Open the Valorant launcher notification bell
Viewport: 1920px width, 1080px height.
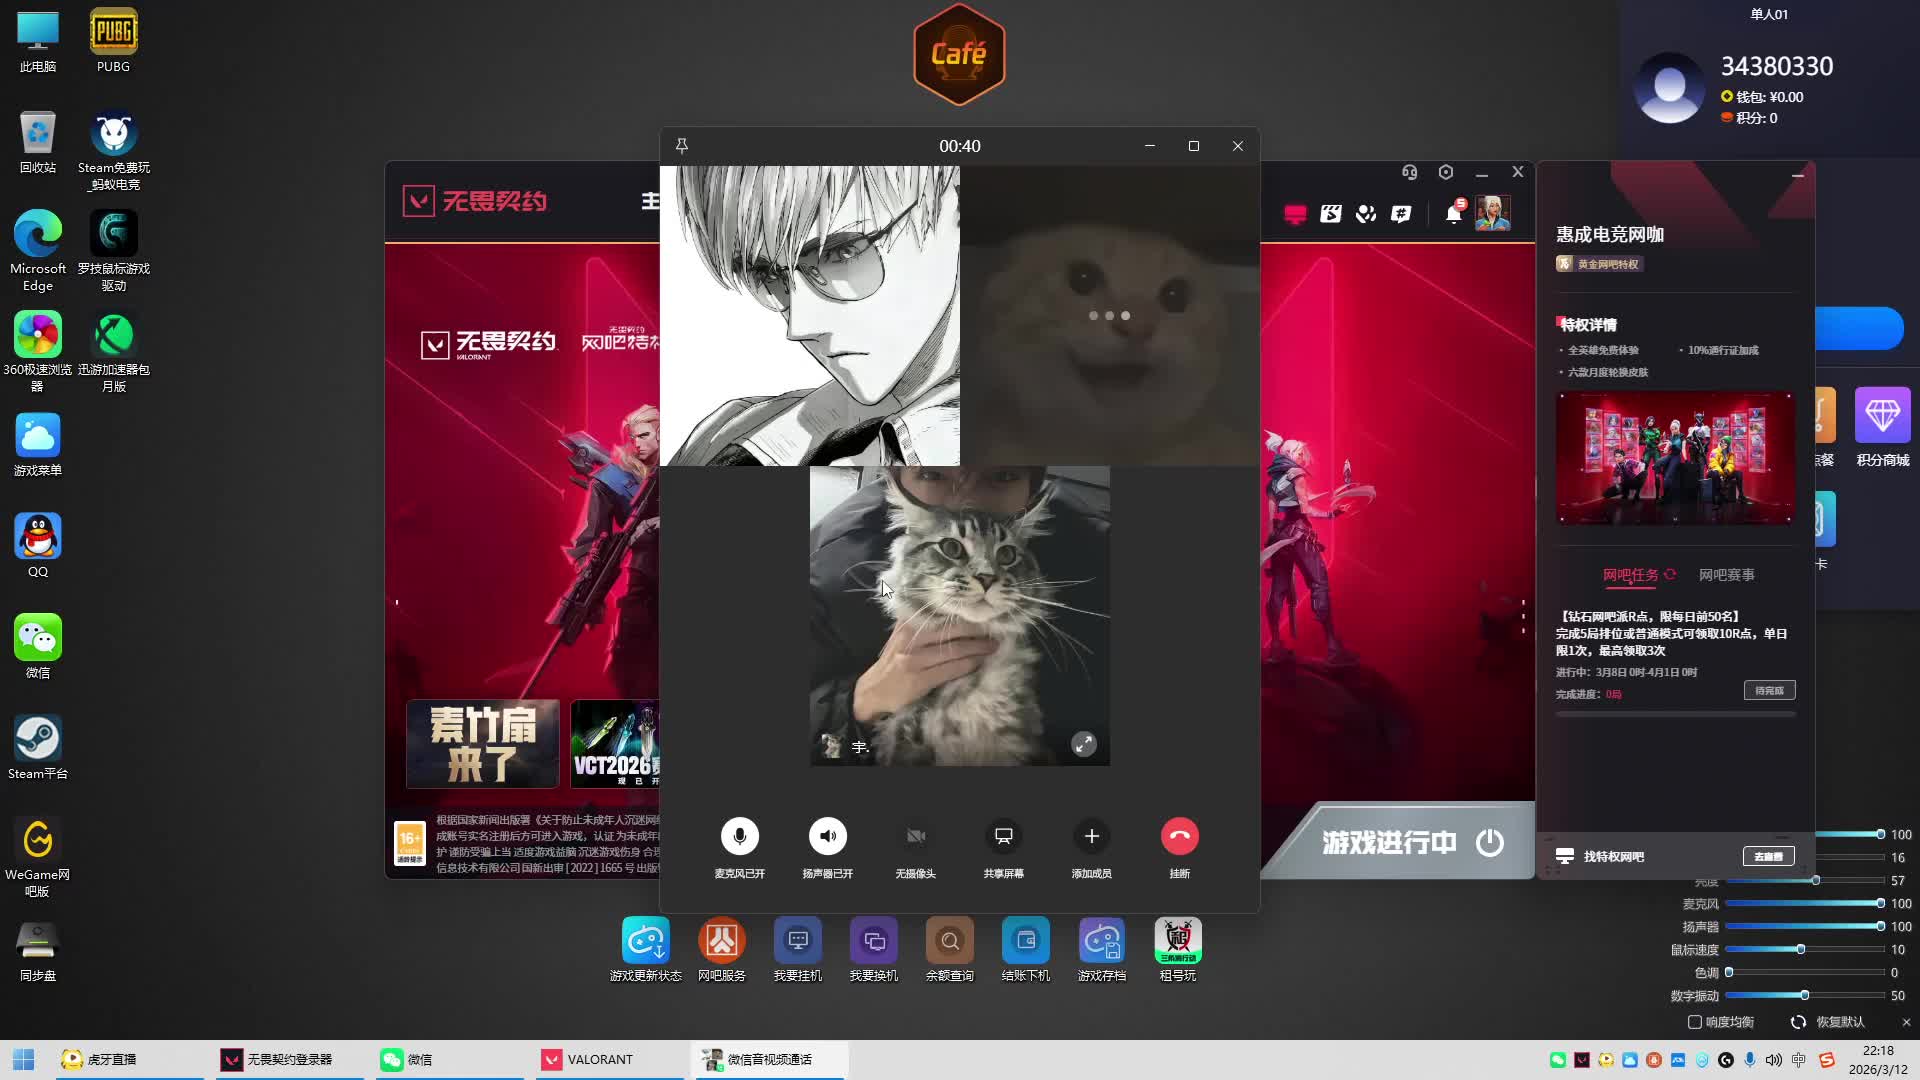[x=1453, y=213]
